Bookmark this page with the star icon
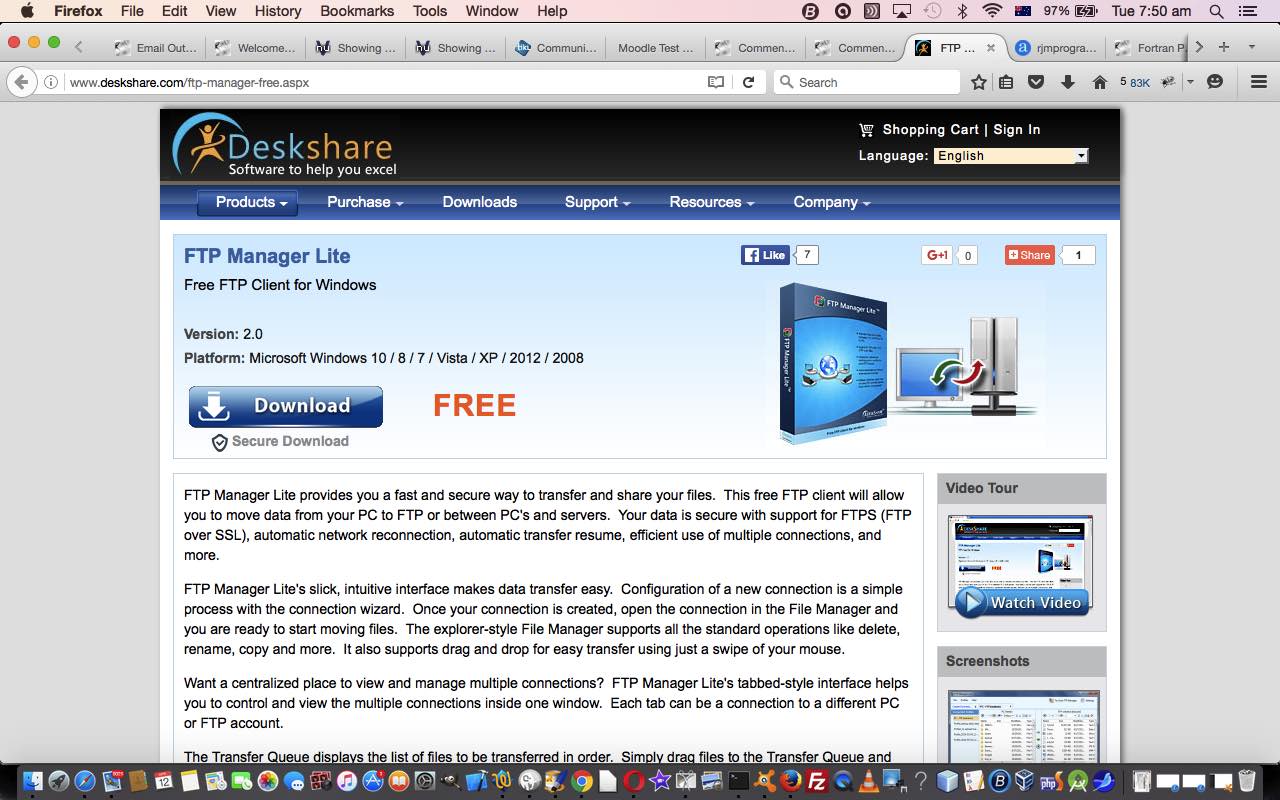Screen dimensions: 1280x800 click(x=979, y=82)
